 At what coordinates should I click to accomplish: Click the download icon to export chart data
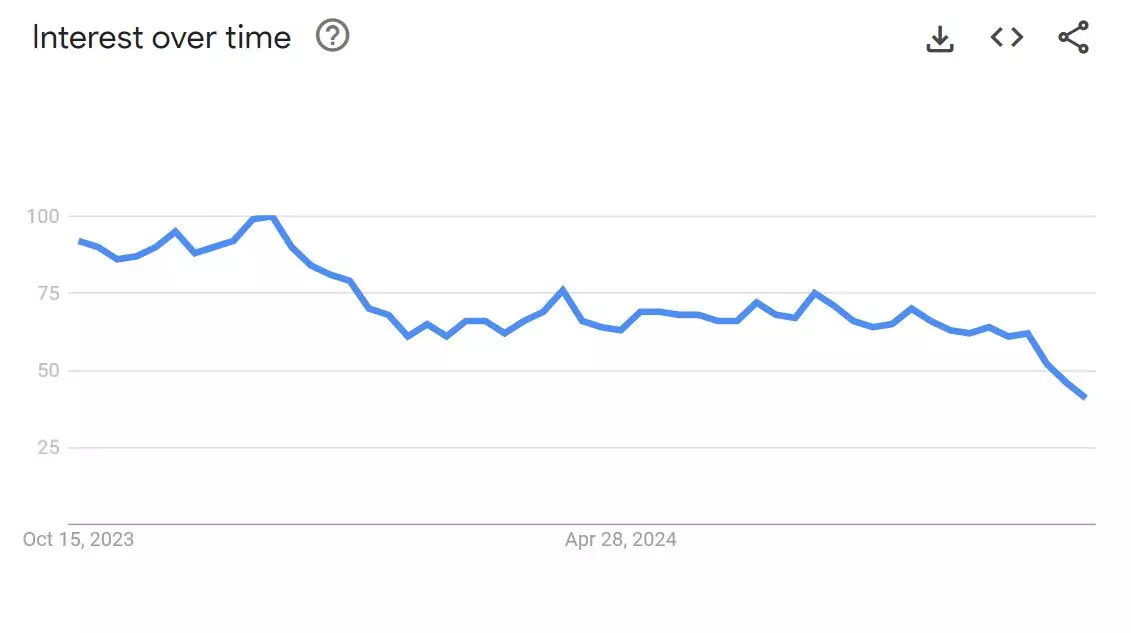[x=939, y=37]
